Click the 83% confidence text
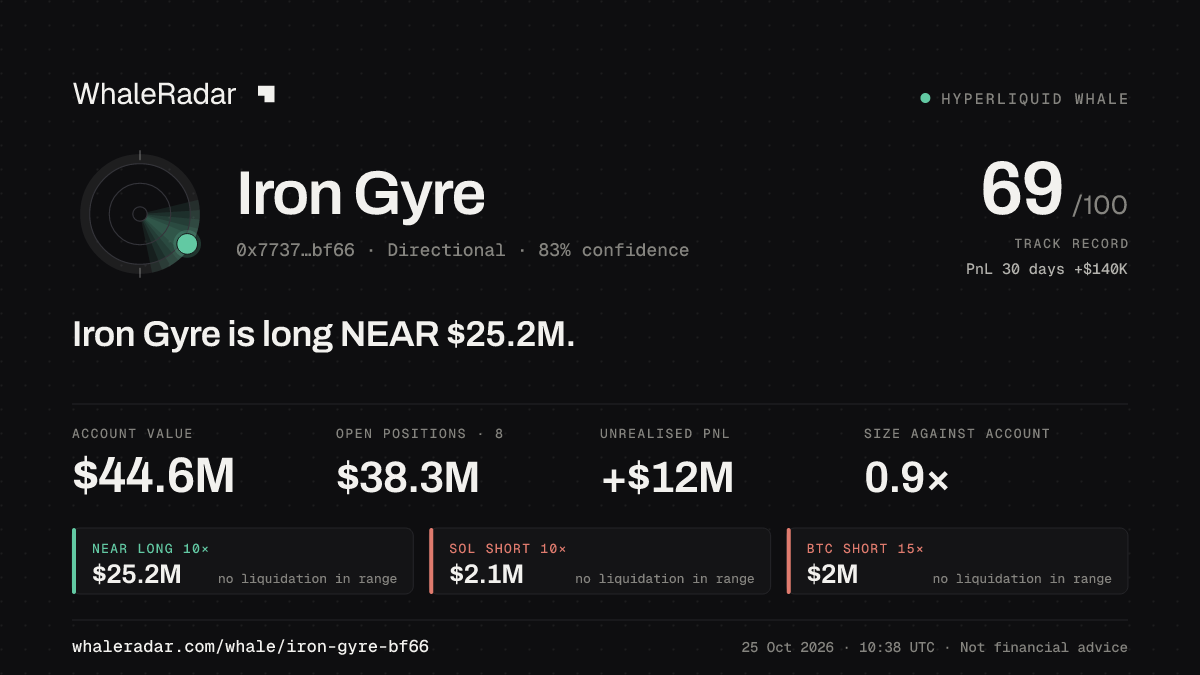Image resolution: width=1200 pixels, height=675 pixels. tap(613, 250)
